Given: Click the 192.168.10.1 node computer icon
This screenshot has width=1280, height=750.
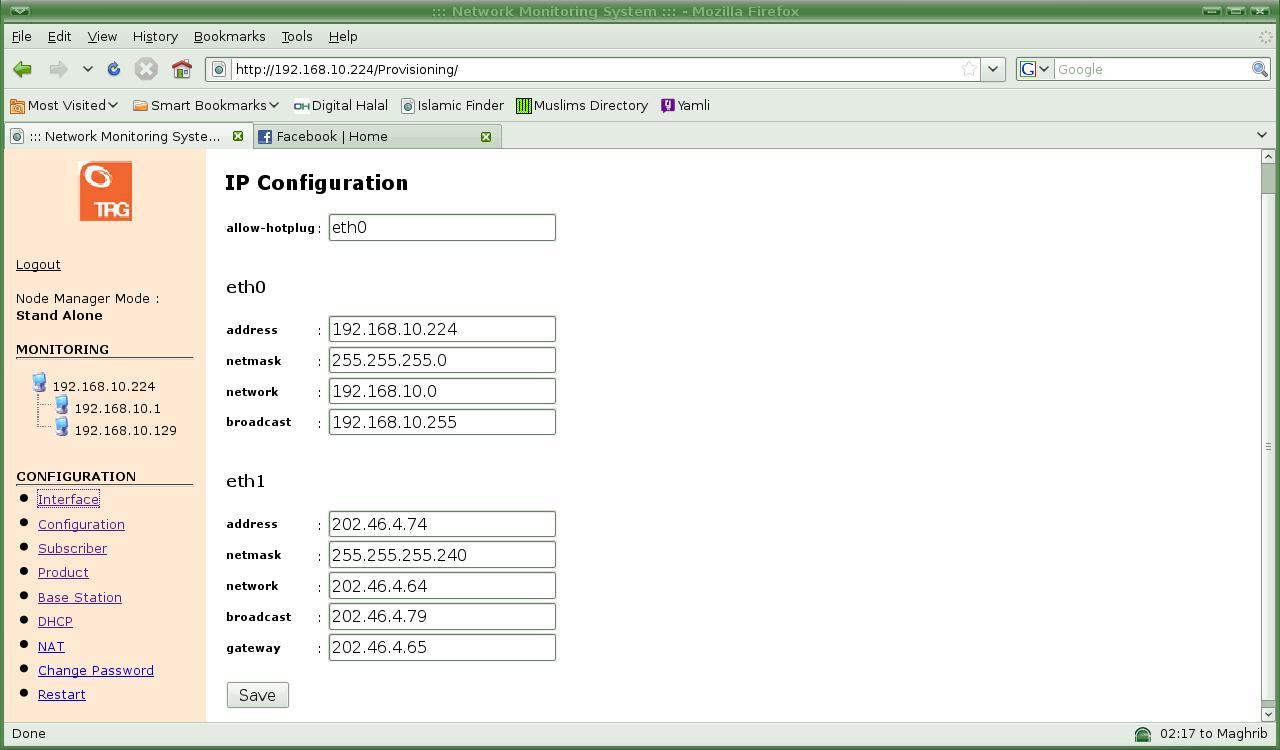Looking at the screenshot, I should 62,406.
